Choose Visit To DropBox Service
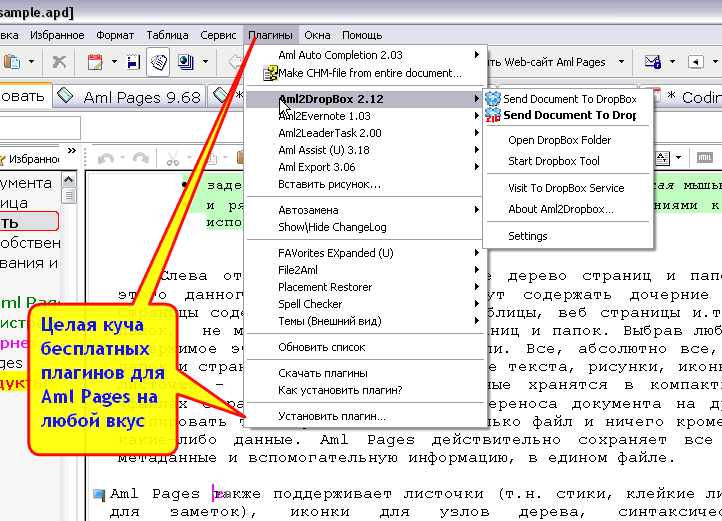Viewport: 722px width, 521px height. (x=568, y=187)
